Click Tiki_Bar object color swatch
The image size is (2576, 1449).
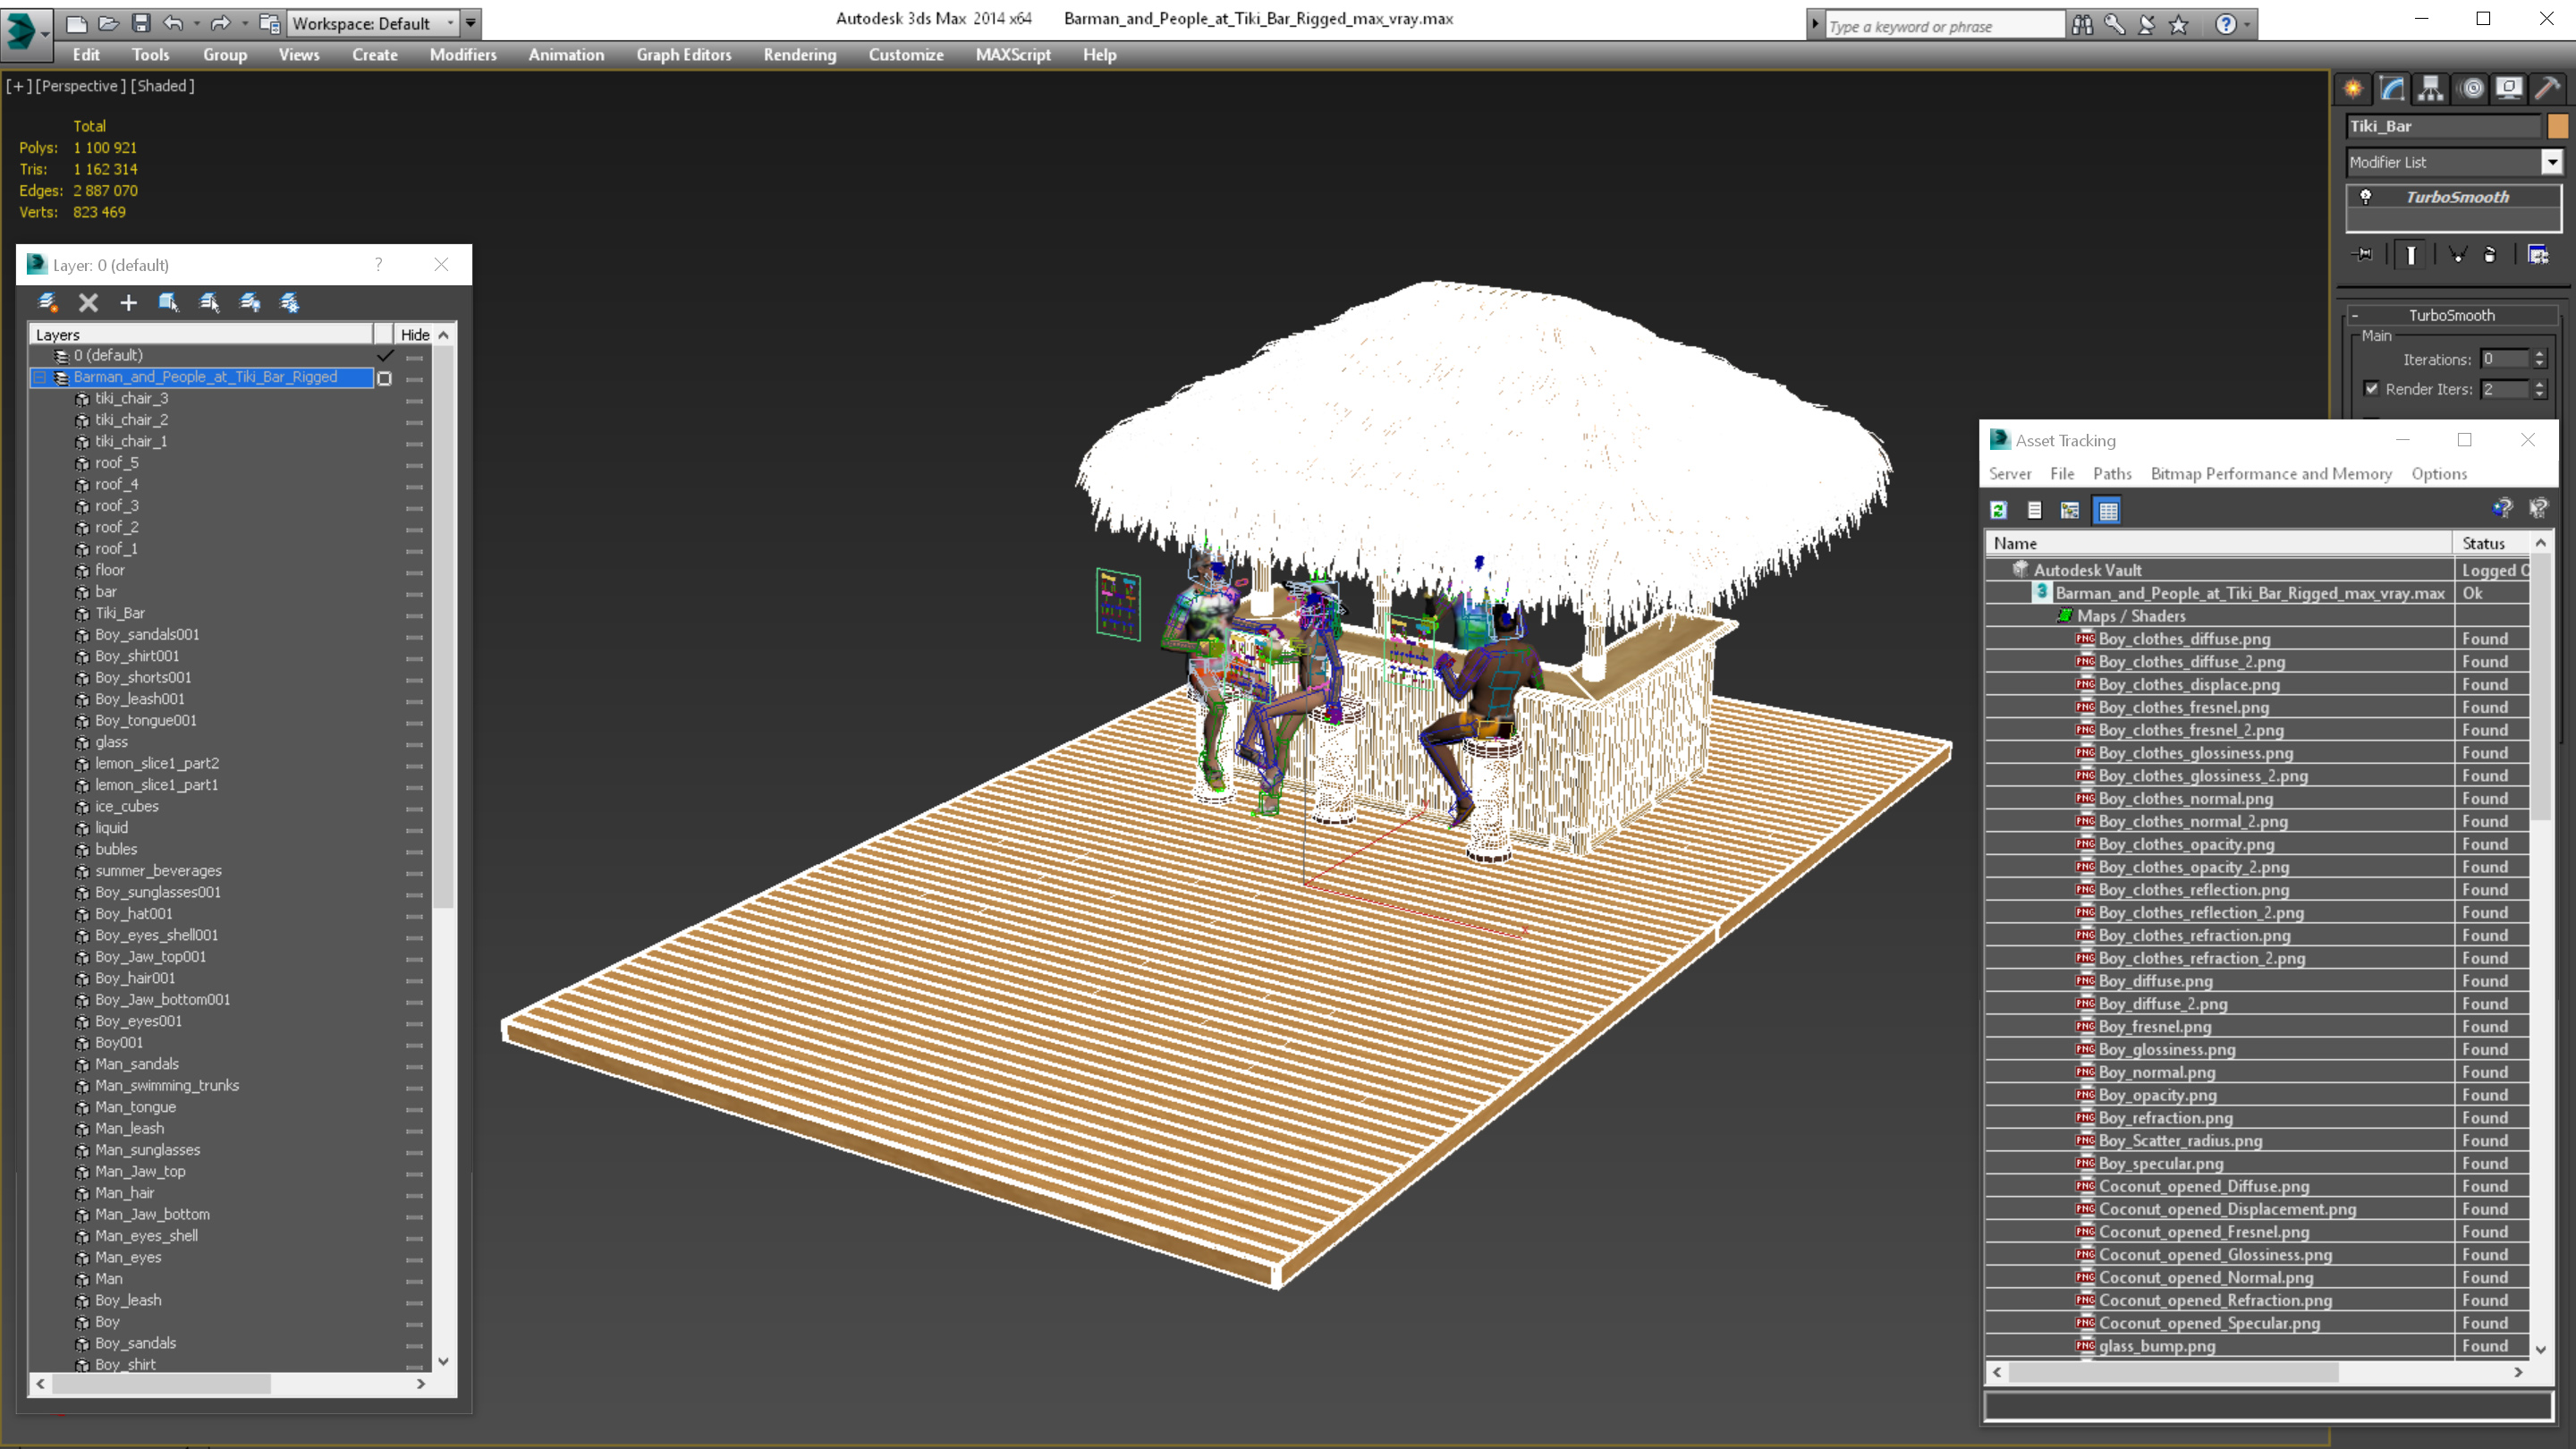[x=2557, y=126]
